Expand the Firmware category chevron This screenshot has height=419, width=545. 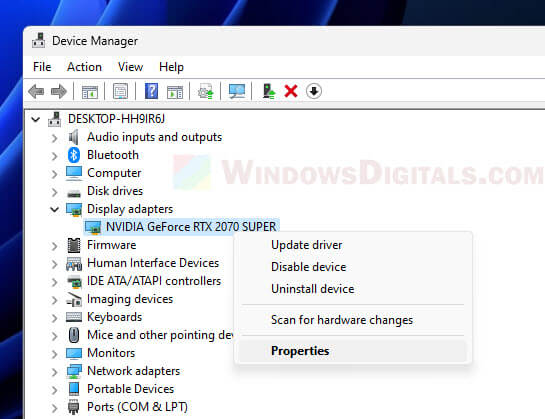tap(55, 246)
